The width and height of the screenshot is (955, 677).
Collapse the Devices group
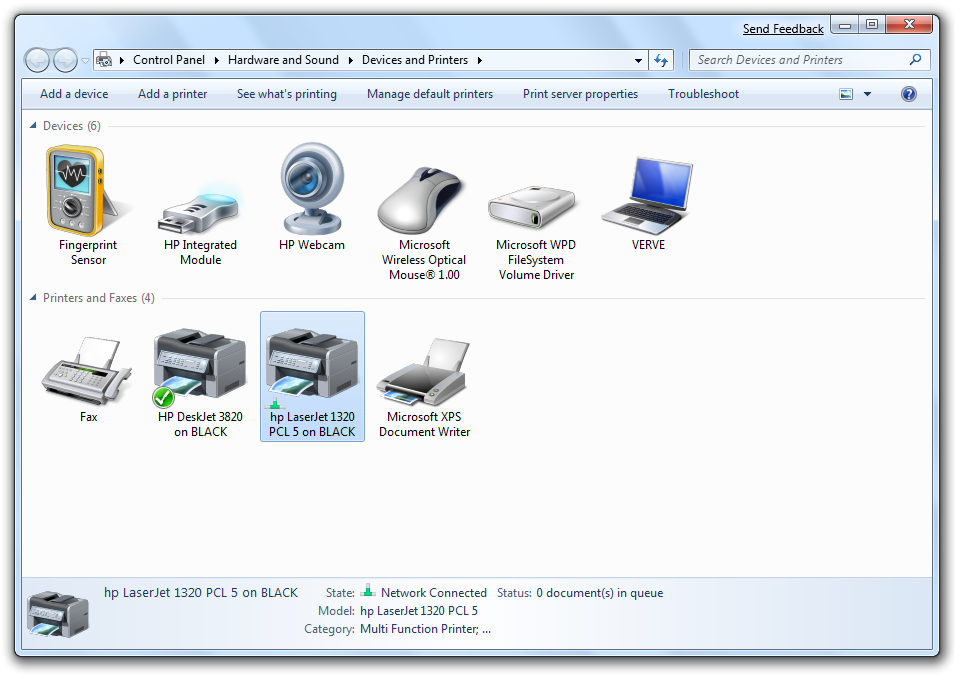pos(34,126)
